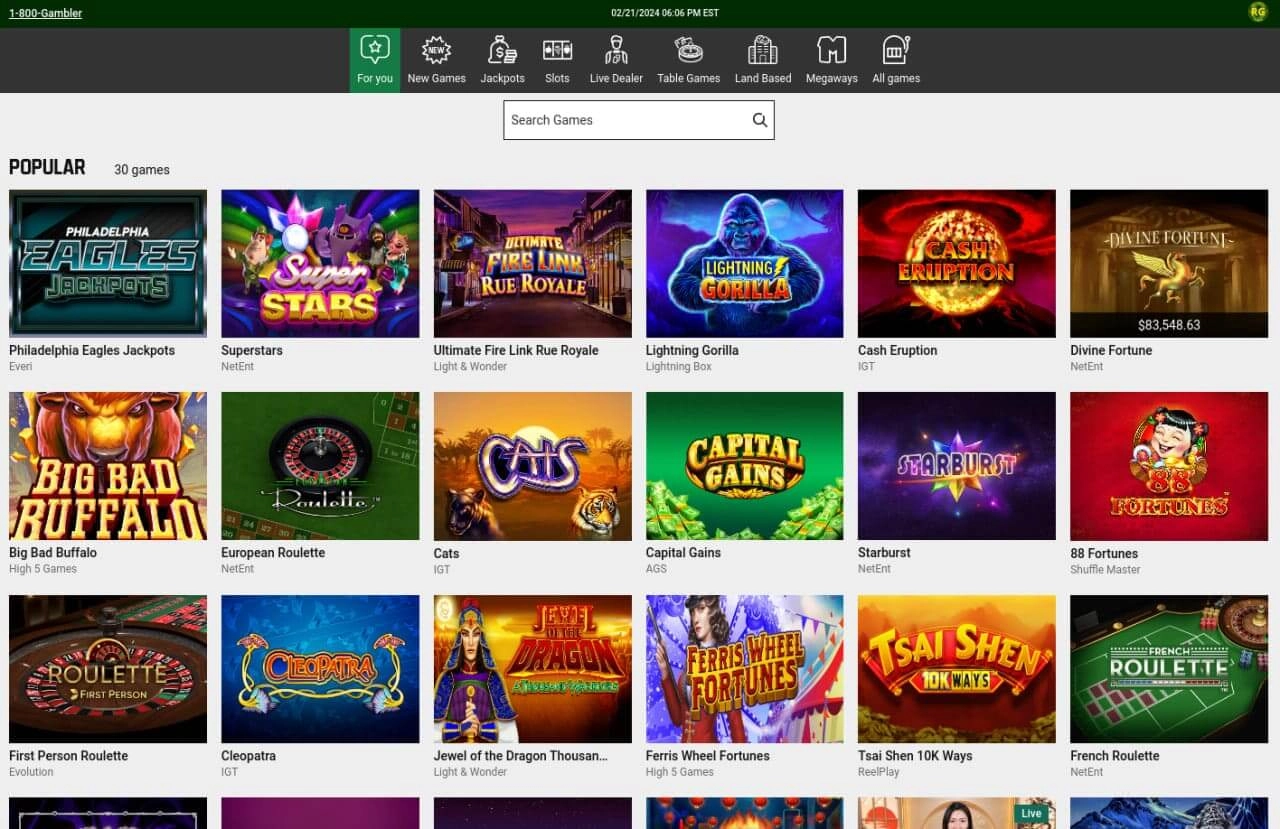1280x829 pixels.
Task: Launch the Capital Gains thumbnail
Action: pyautogui.click(x=744, y=466)
